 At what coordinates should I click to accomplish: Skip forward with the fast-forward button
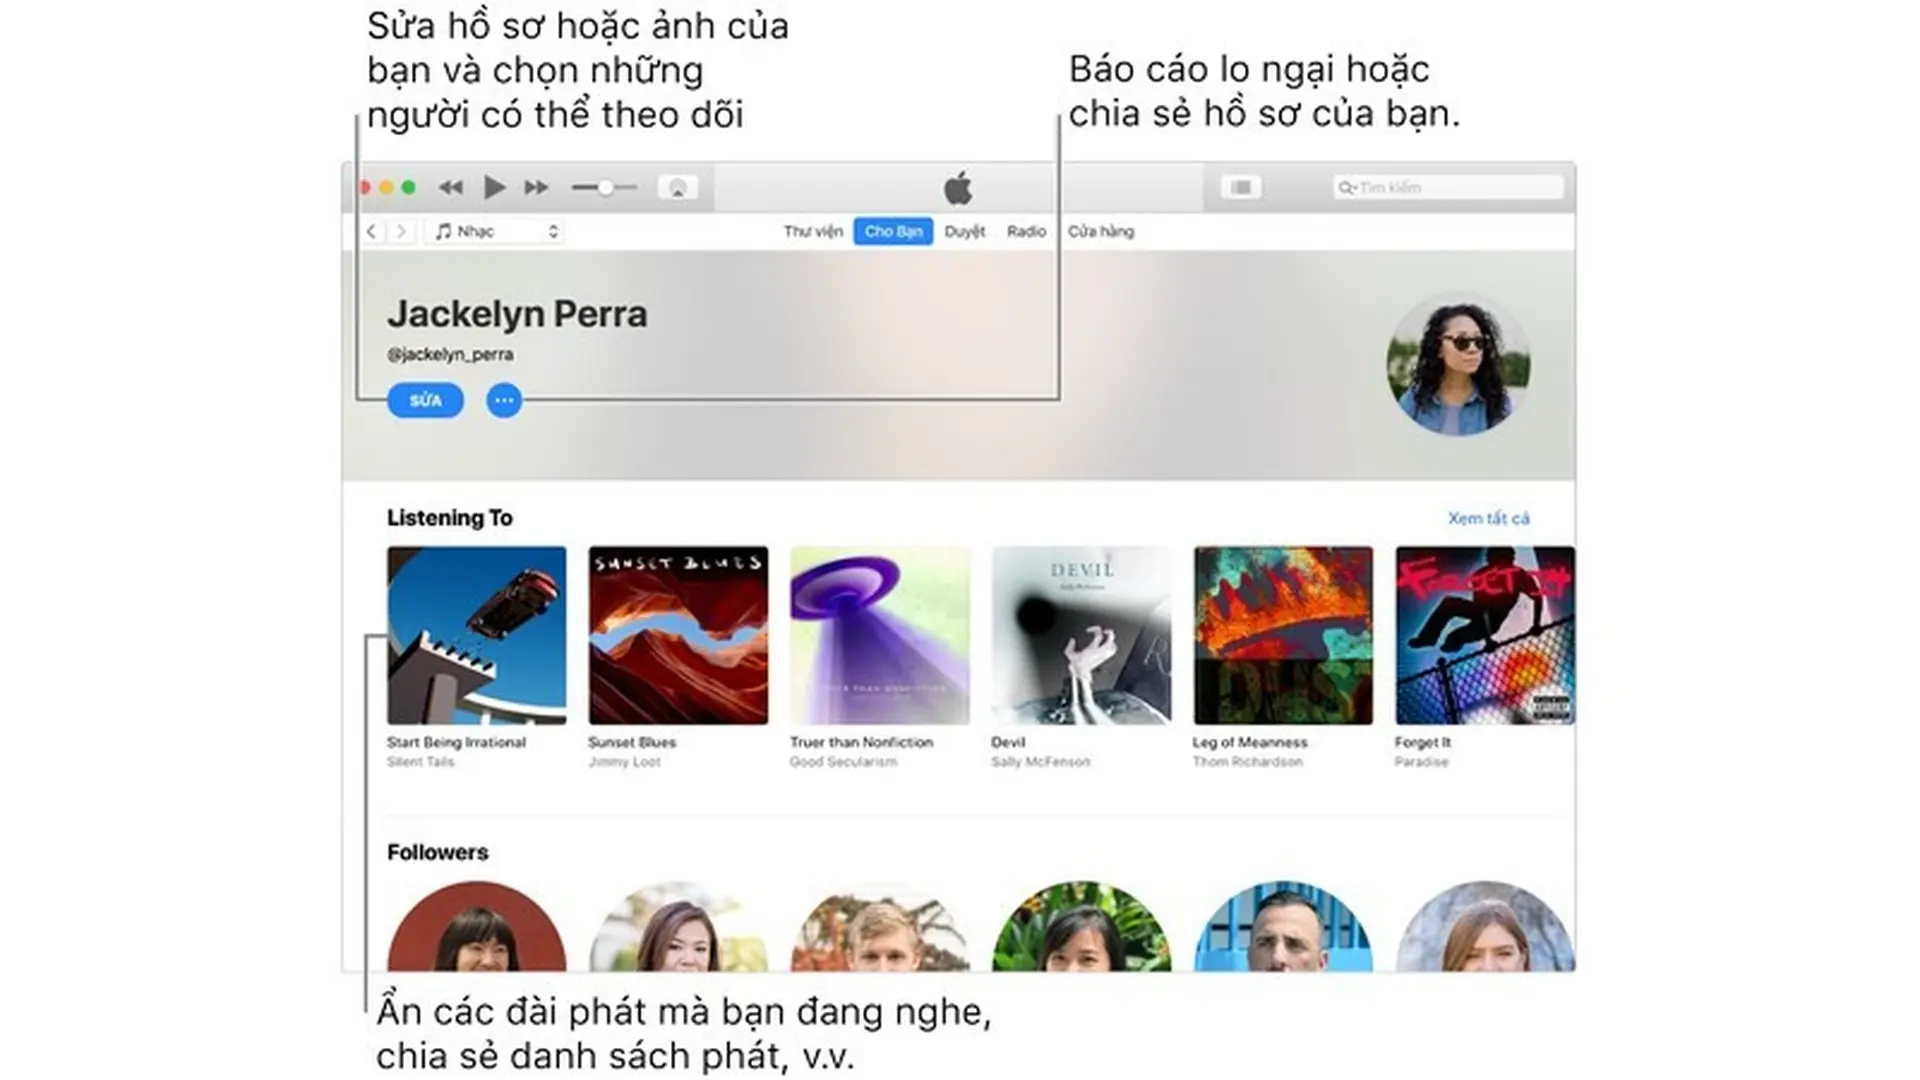click(536, 187)
